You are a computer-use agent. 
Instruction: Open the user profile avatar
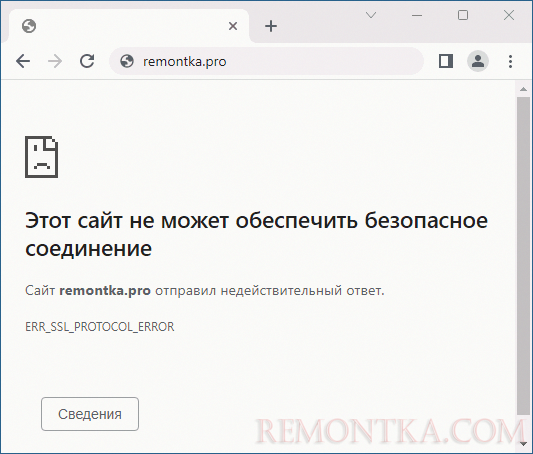(478, 61)
